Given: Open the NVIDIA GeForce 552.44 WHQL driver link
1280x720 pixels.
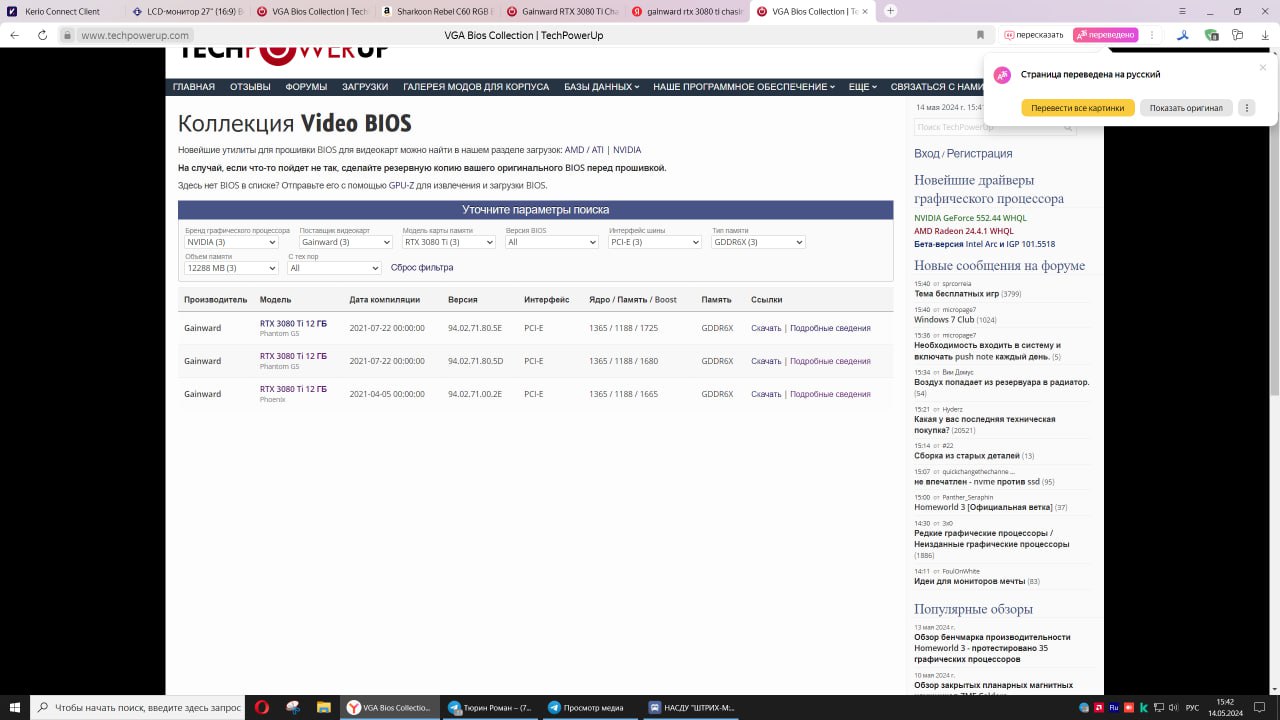Looking at the screenshot, I should coord(970,218).
